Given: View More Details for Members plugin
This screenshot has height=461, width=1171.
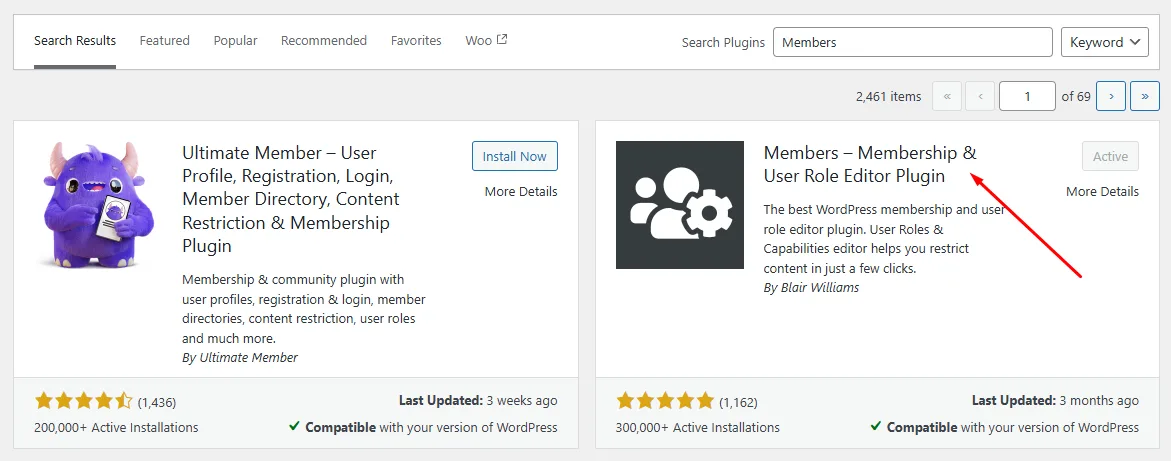Looking at the screenshot, I should coord(1102,192).
